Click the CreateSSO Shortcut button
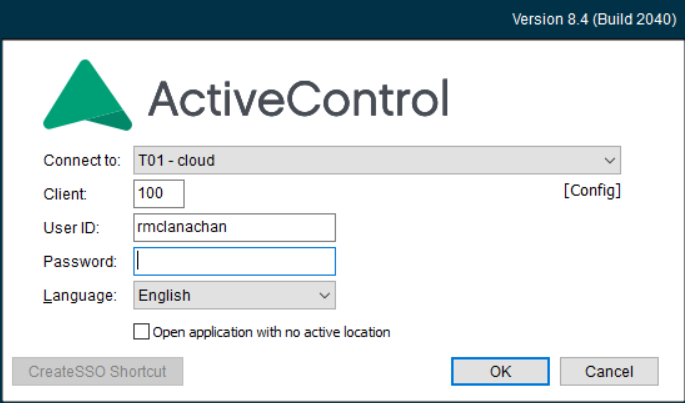 97,372
